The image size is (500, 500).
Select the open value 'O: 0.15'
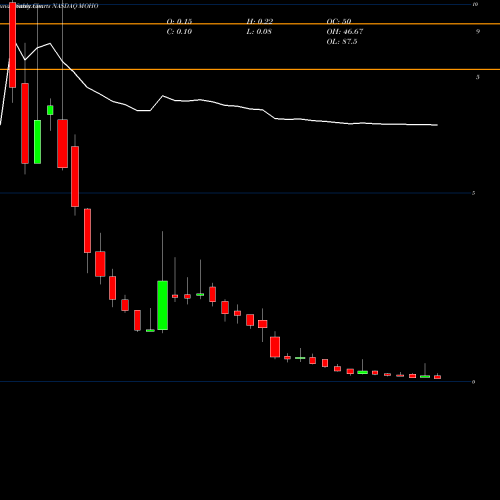point(179,21)
